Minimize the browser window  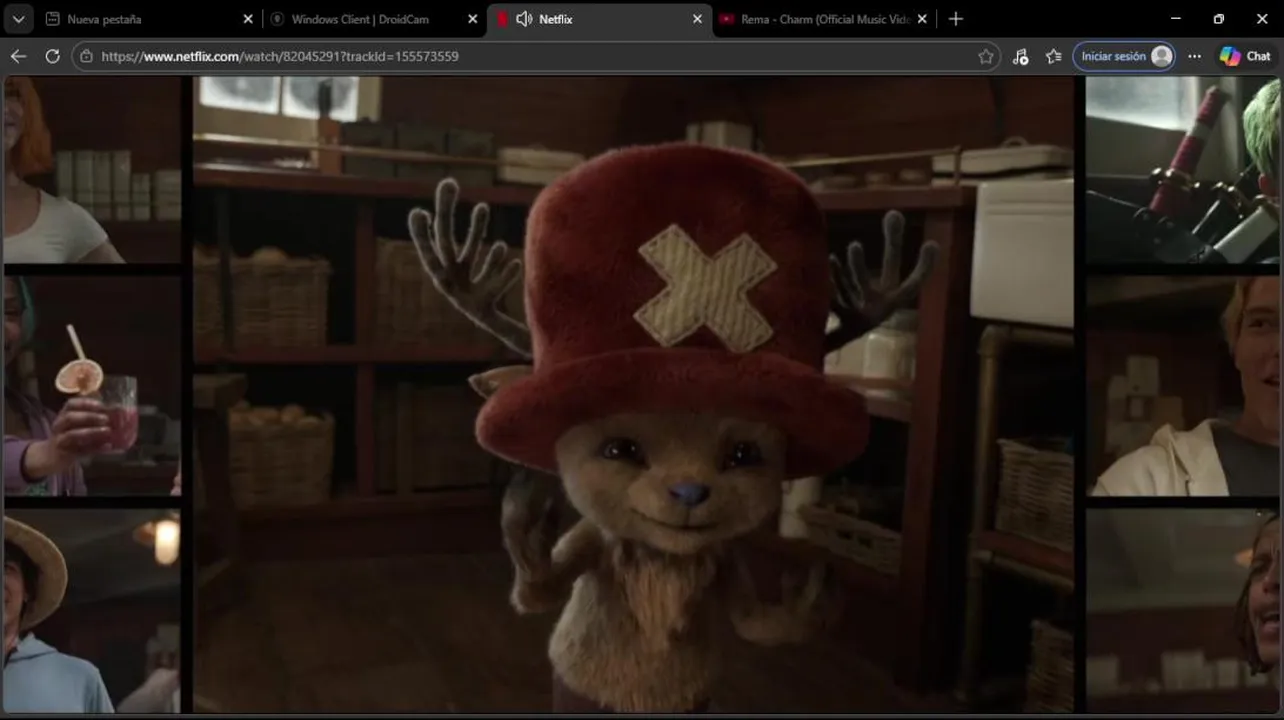coord(1175,19)
